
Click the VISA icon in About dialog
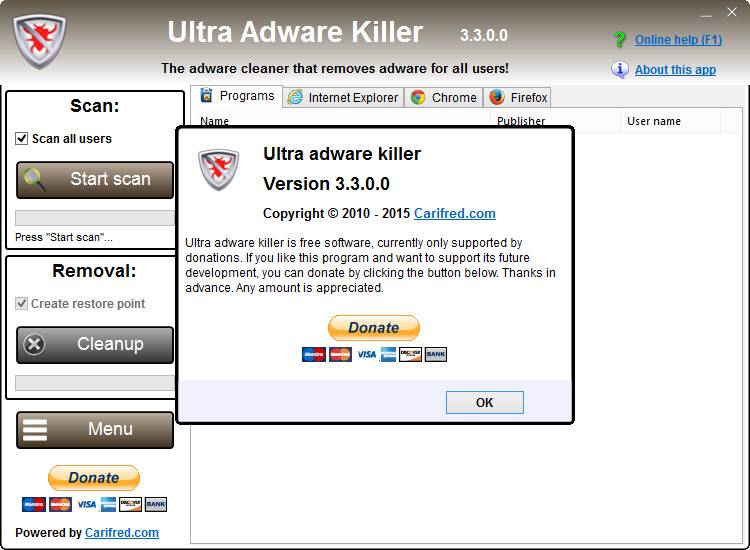tap(366, 354)
